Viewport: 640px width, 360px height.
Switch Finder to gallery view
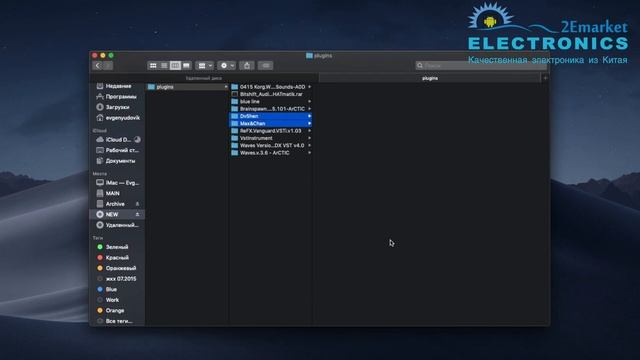pos(186,66)
